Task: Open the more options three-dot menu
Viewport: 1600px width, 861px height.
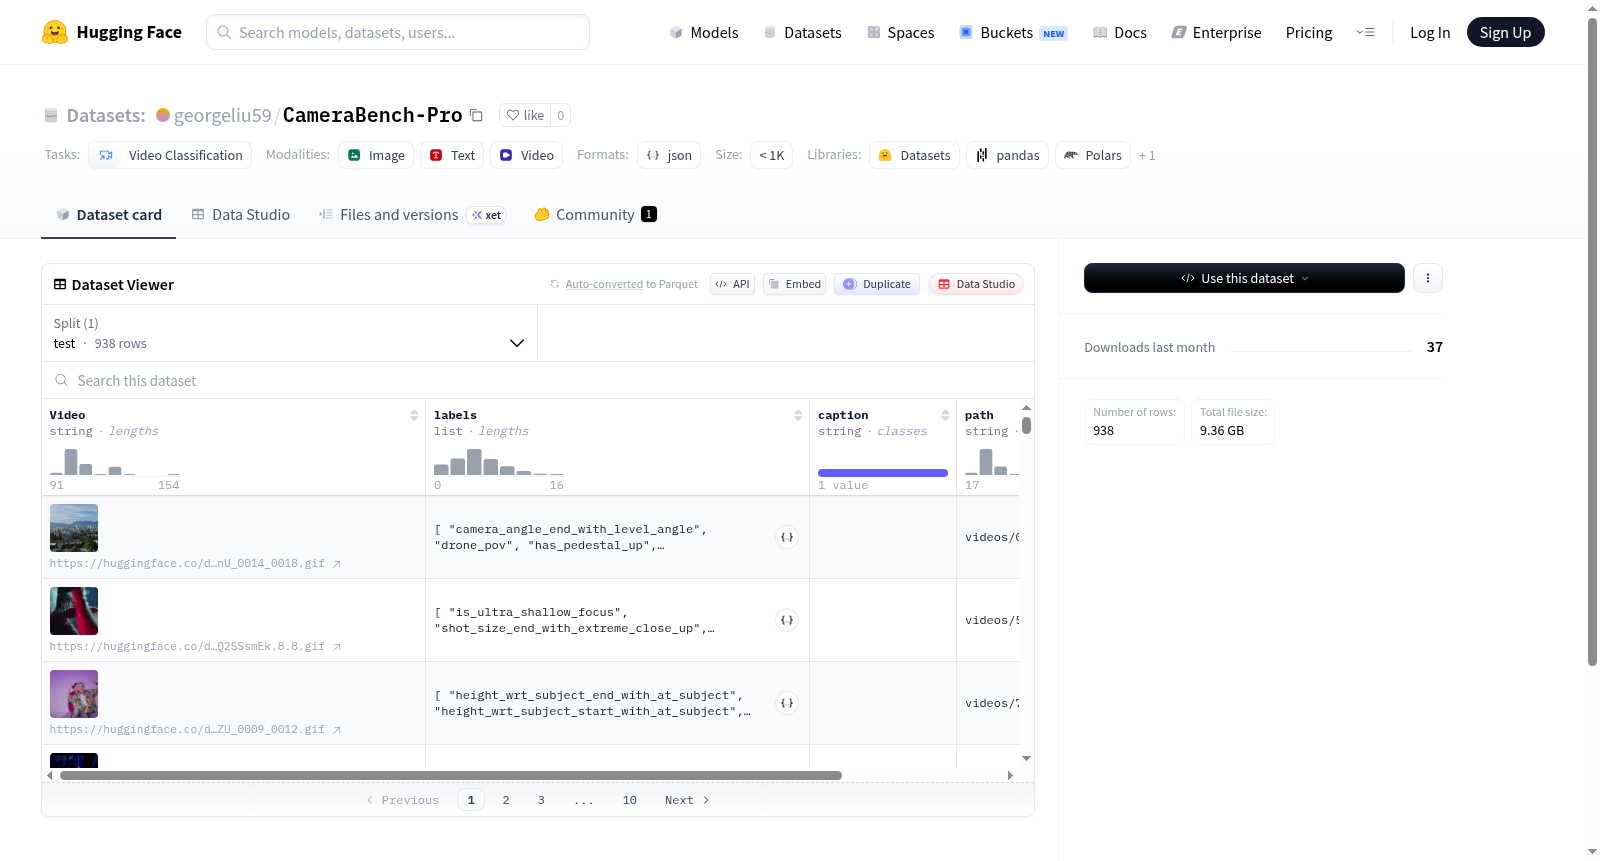Action: click(1428, 278)
